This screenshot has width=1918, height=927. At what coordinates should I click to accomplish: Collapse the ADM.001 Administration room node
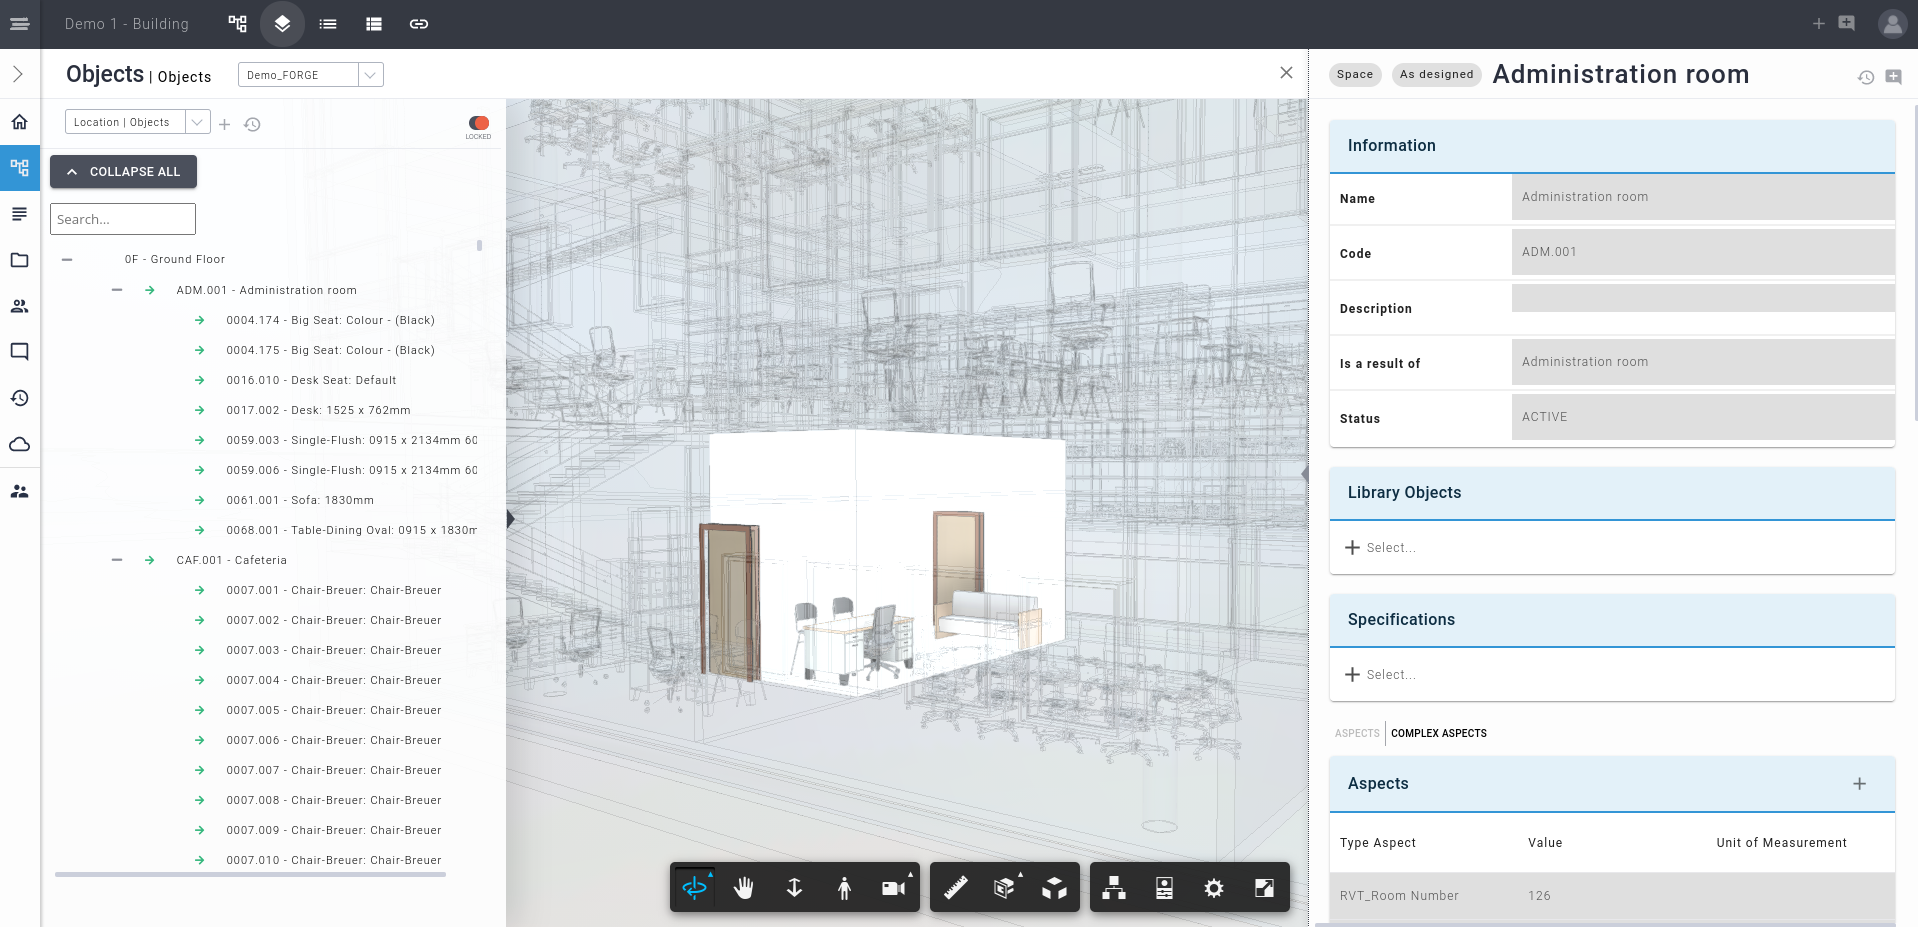click(117, 290)
